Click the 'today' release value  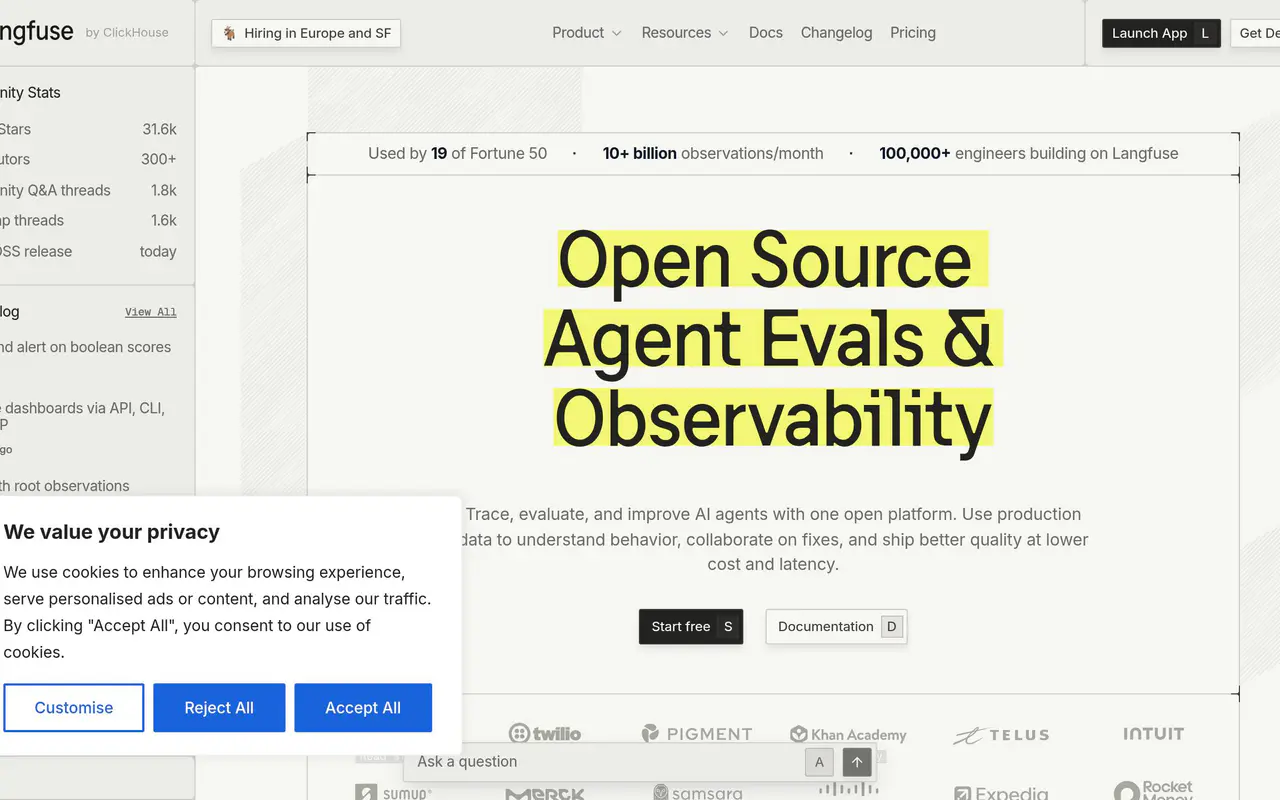click(x=158, y=251)
